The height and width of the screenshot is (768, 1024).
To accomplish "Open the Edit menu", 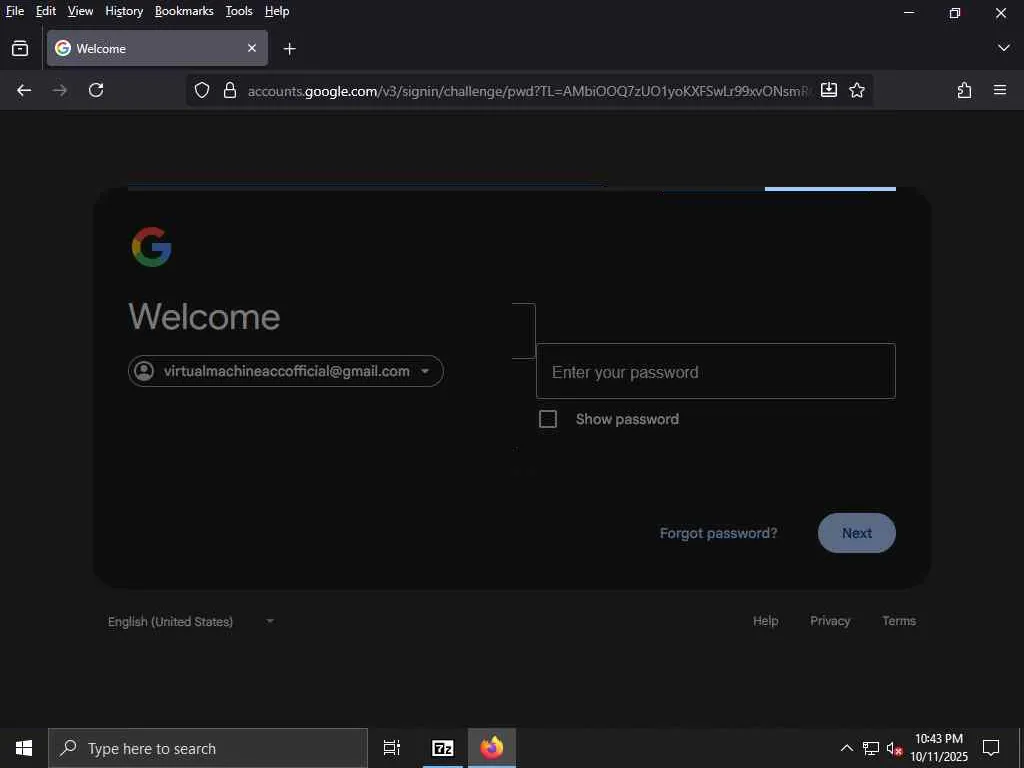I will pyautogui.click(x=46, y=11).
